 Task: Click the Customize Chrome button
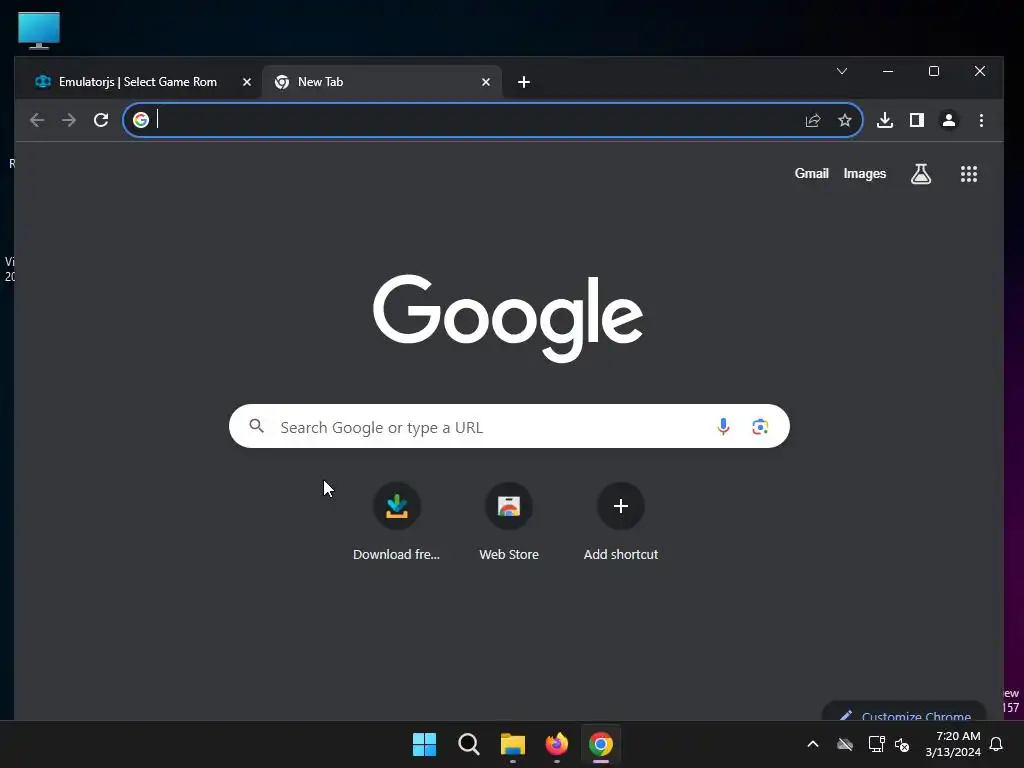pos(904,712)
